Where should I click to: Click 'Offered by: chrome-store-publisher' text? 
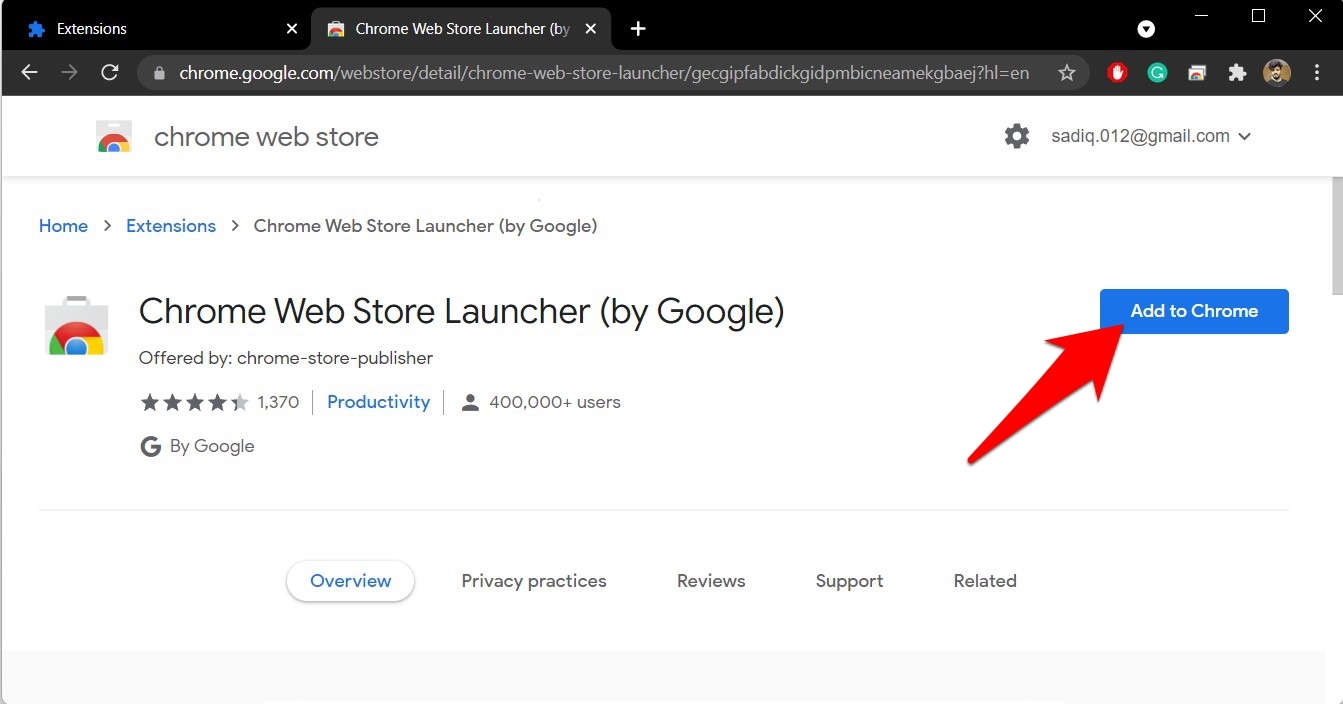[286, 358]
